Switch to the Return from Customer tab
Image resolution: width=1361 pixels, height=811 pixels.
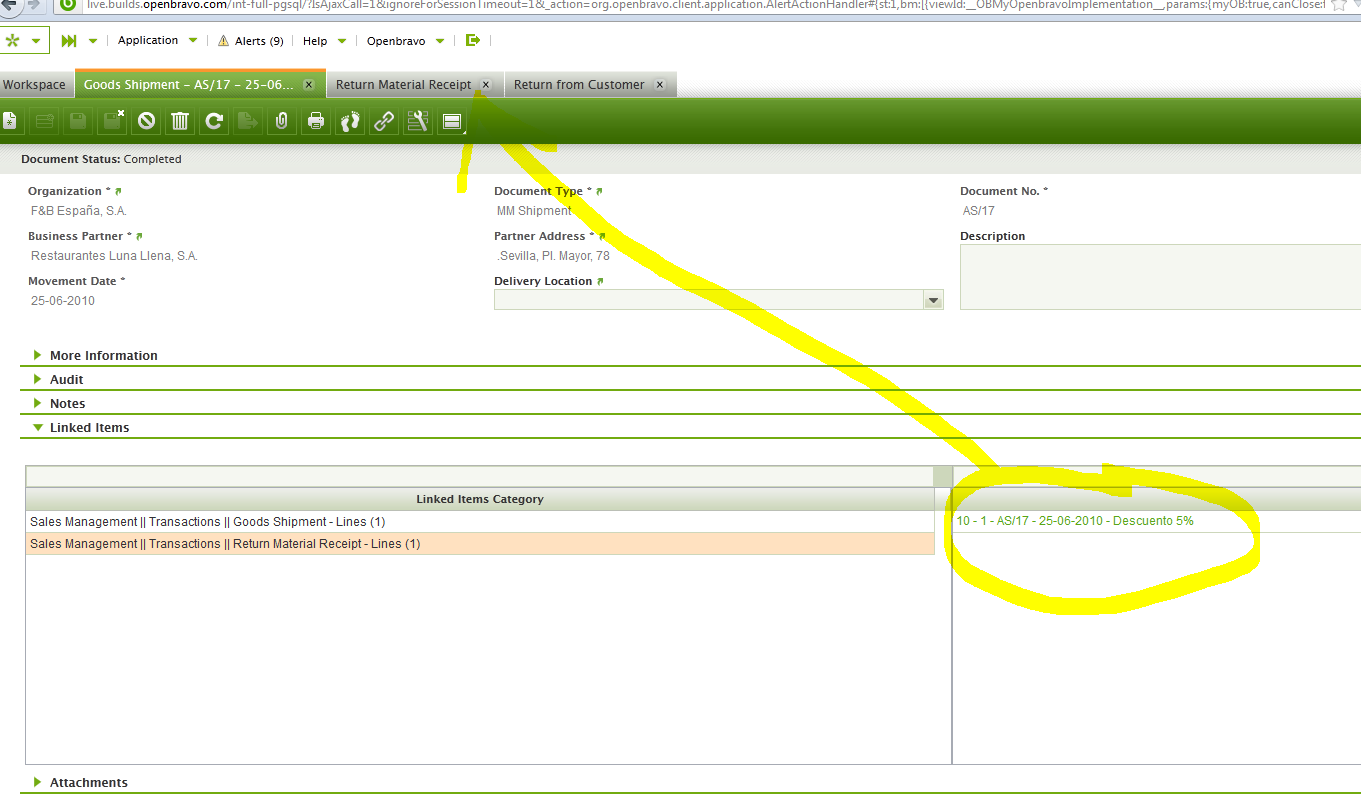click(x=579, y=85)
